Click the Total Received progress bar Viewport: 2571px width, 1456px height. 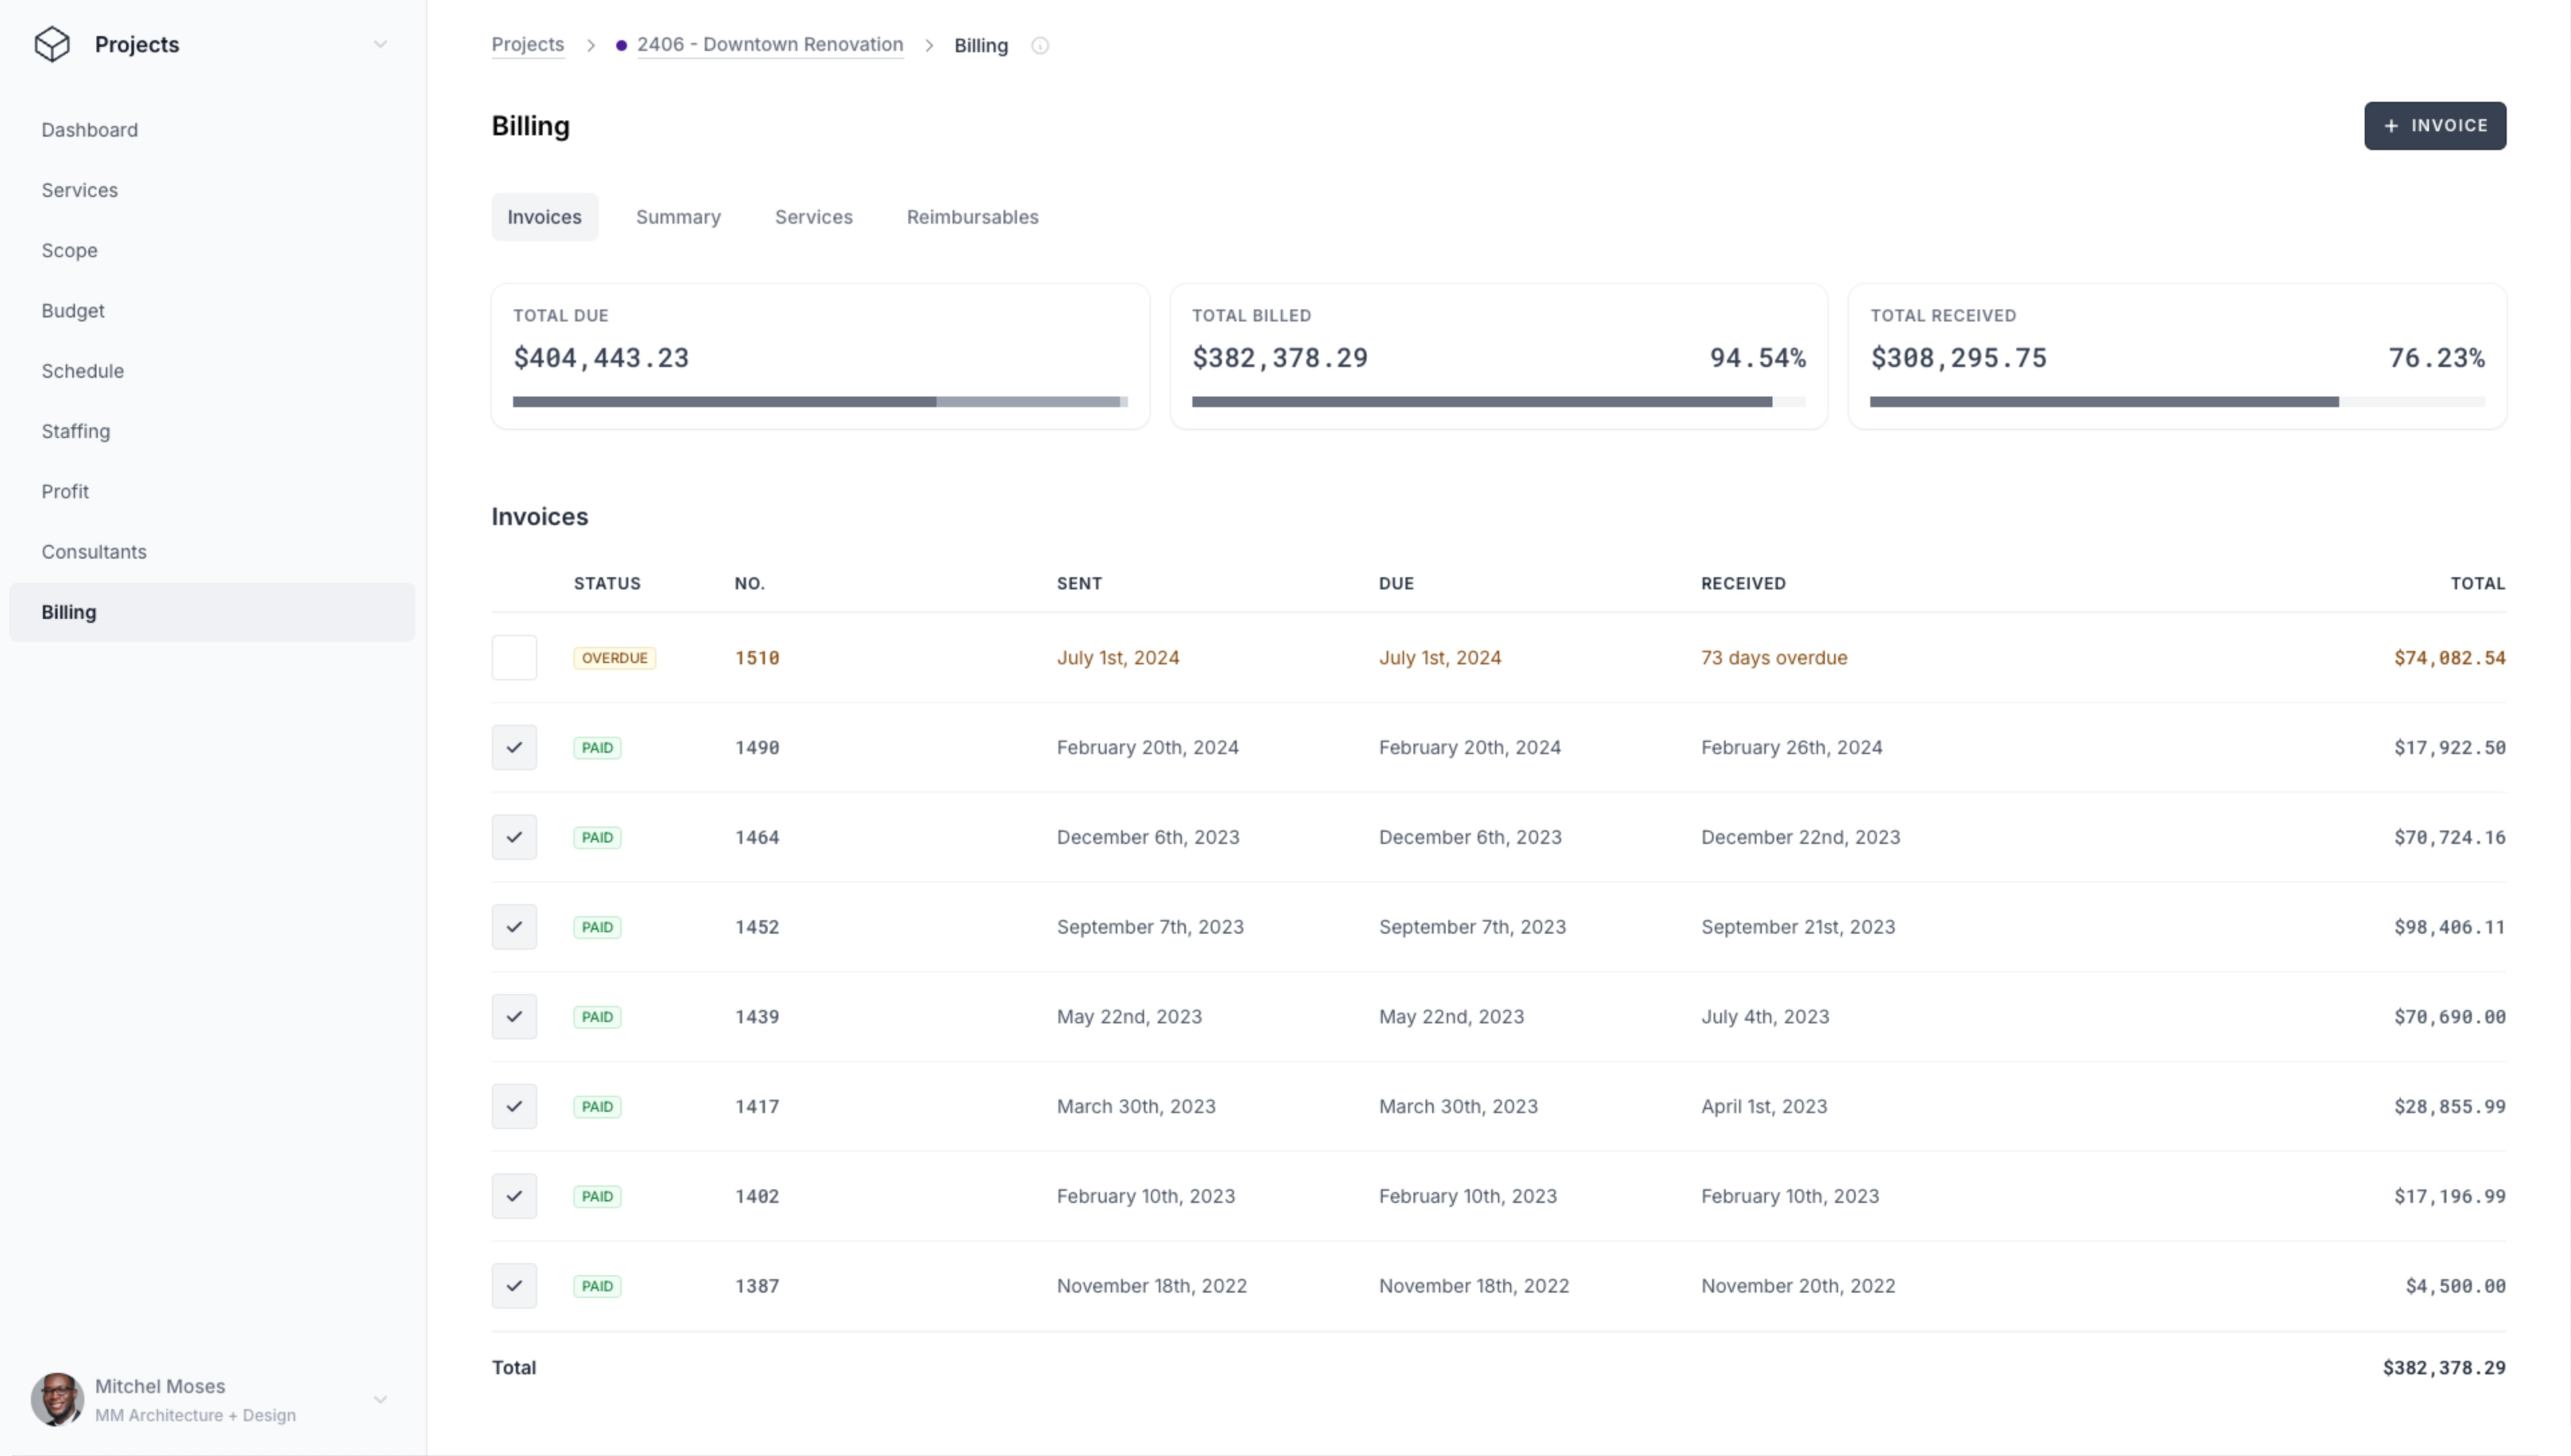pyautogui.click(x=2177, y=402)
